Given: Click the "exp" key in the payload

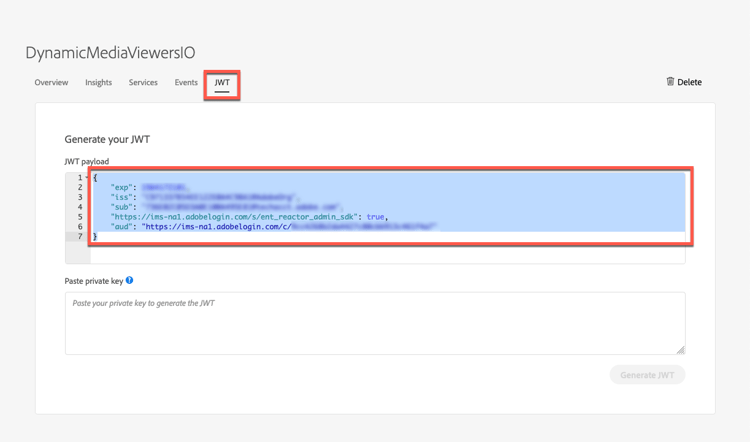Looking at the screenshot, I should coord(124,188).
